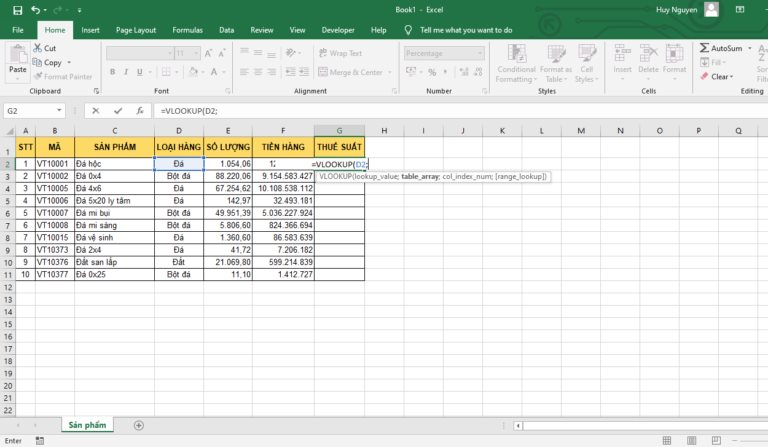768x447 pixels.
Task: Select cell containing Đá hộc
Action: (114, 162)
